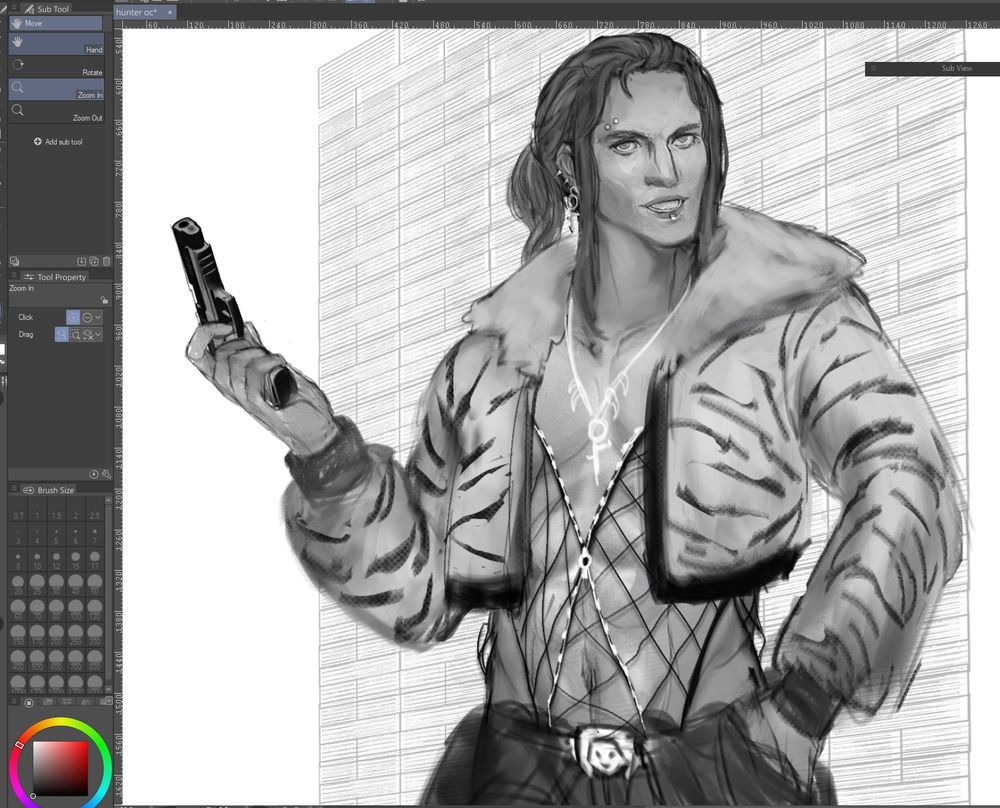Pick bright red in the color square
Image resolution: width=1000 pixels, height=808 pixels.
point(86,744)
